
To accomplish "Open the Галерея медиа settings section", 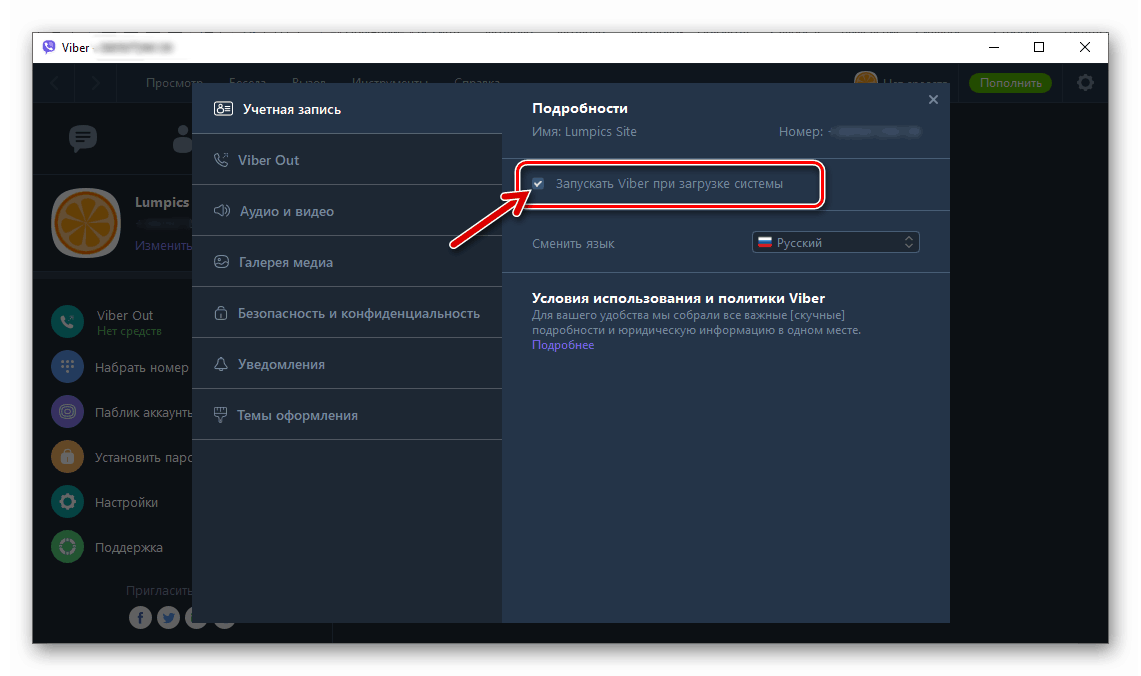I will (x=347, y=262).
